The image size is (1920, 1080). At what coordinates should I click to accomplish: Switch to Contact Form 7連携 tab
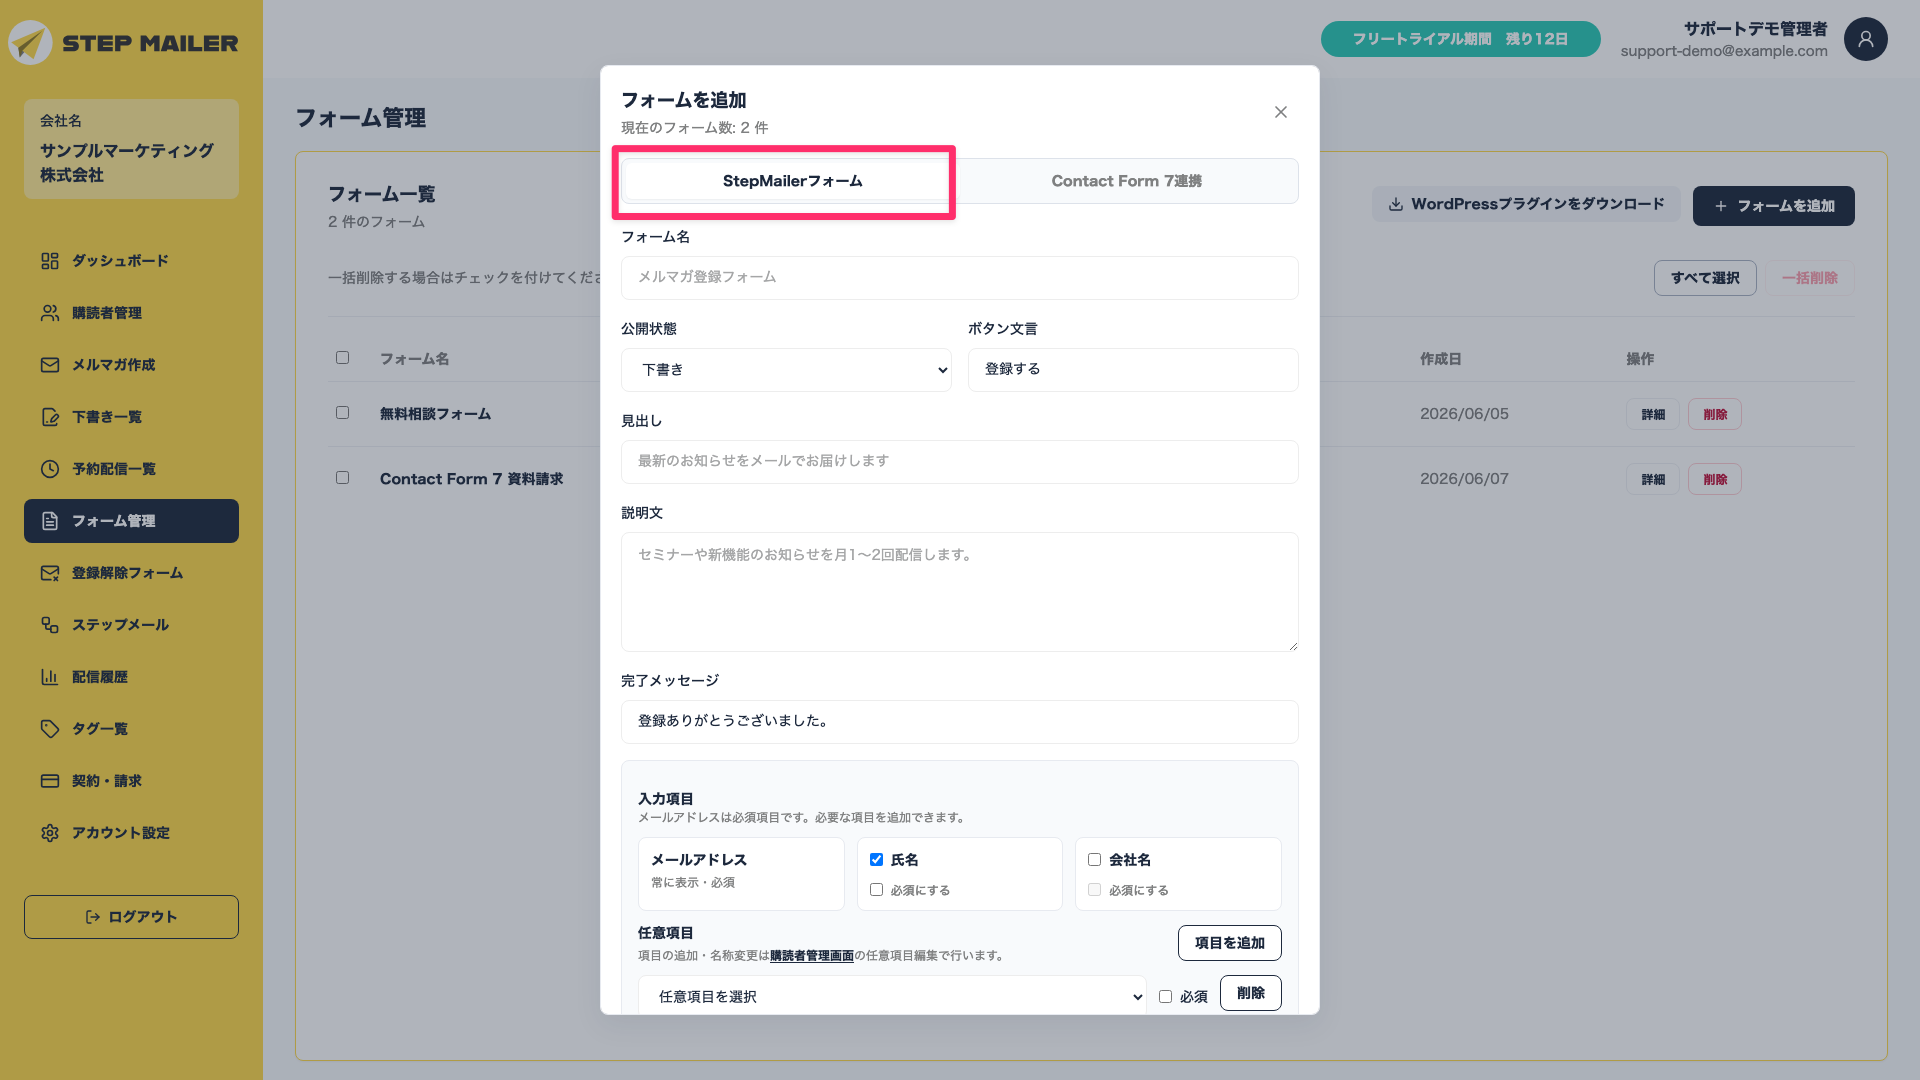pos(1126,181)
